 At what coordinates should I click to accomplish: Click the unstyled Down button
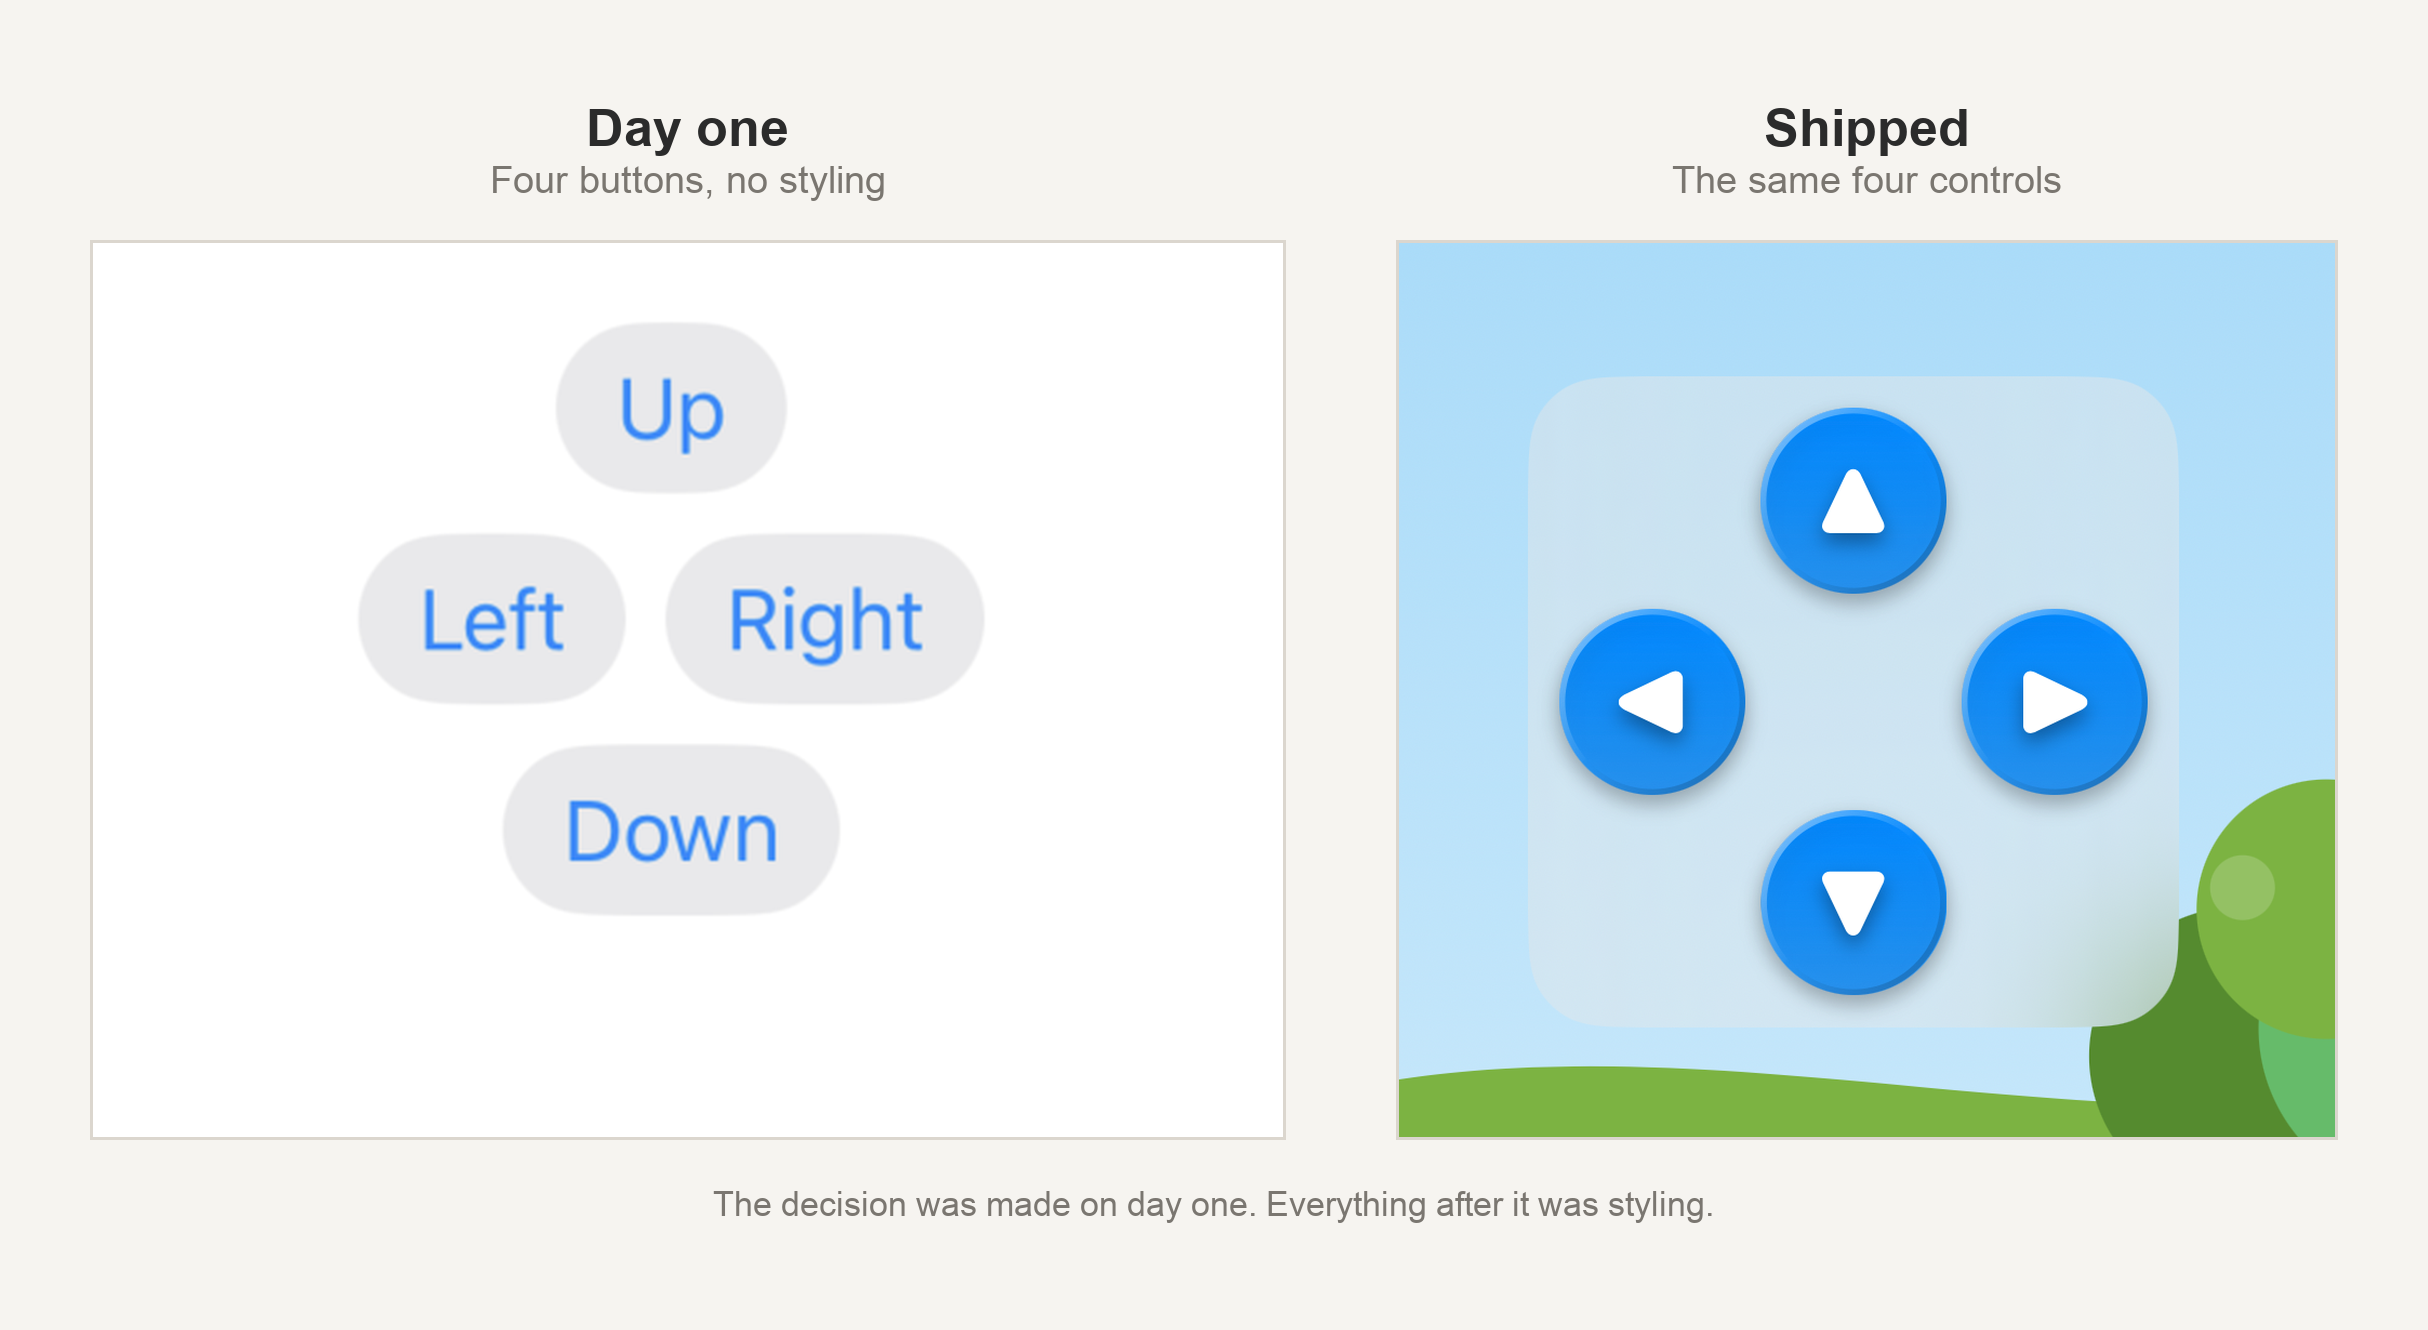tap(671, 830)
